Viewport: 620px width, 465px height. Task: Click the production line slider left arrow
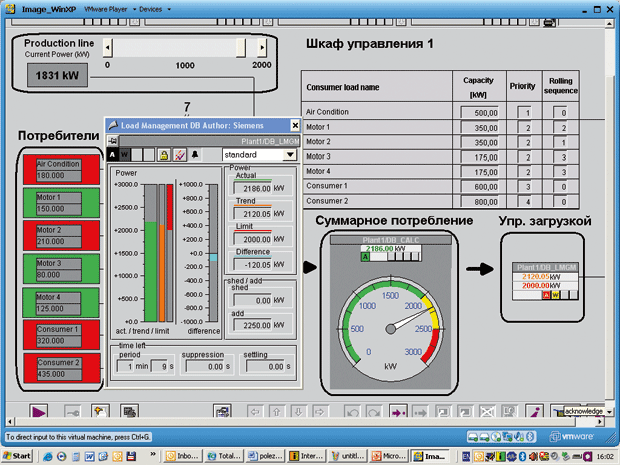(108, 48)
